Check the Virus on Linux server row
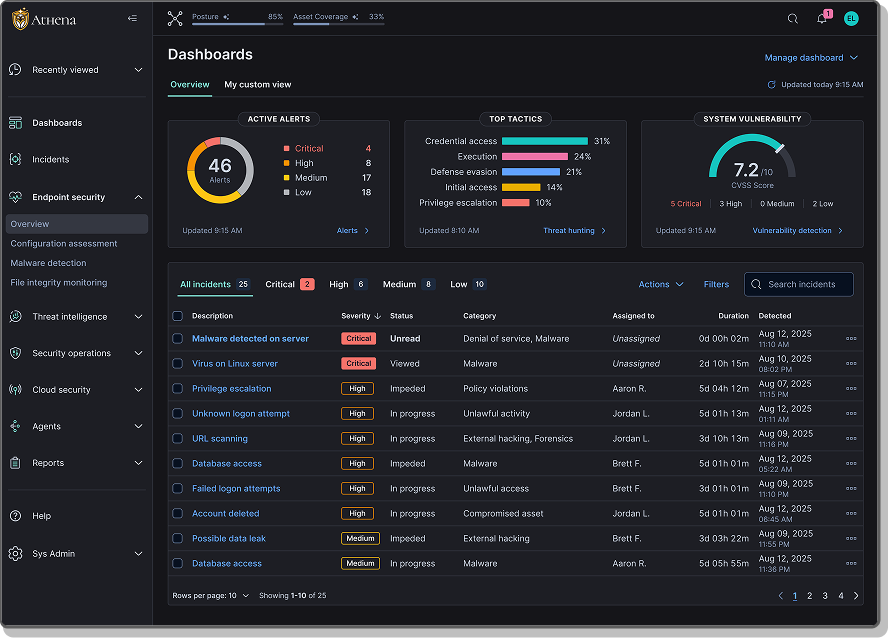This screenshot has width=890, height=640. [178, 364]
